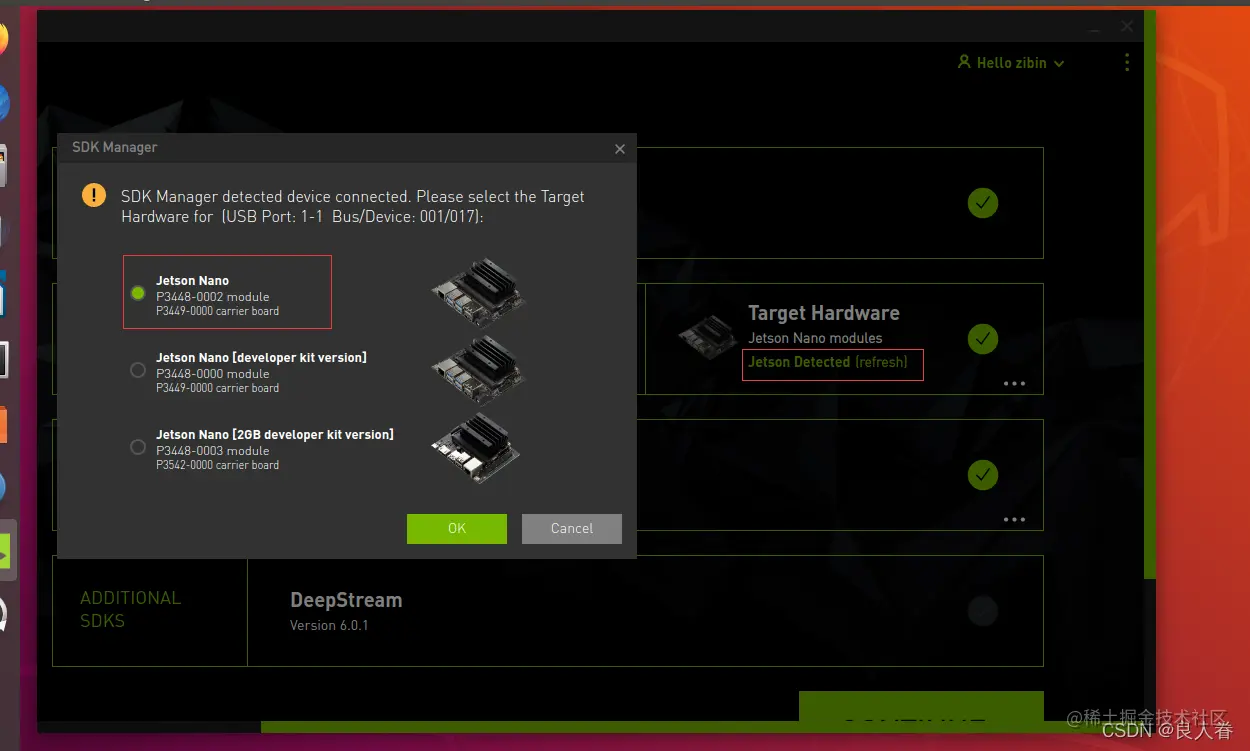This screenshot has height=751, width=1250.
Task: Click the ADDITIONAL SDKS section label
Action: tap(130, 609)
